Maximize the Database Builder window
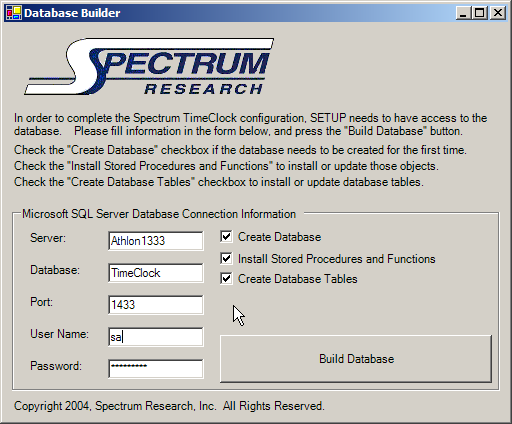This screenshot has width=512, height=424. pyautogui.click(x=480, y=13)
